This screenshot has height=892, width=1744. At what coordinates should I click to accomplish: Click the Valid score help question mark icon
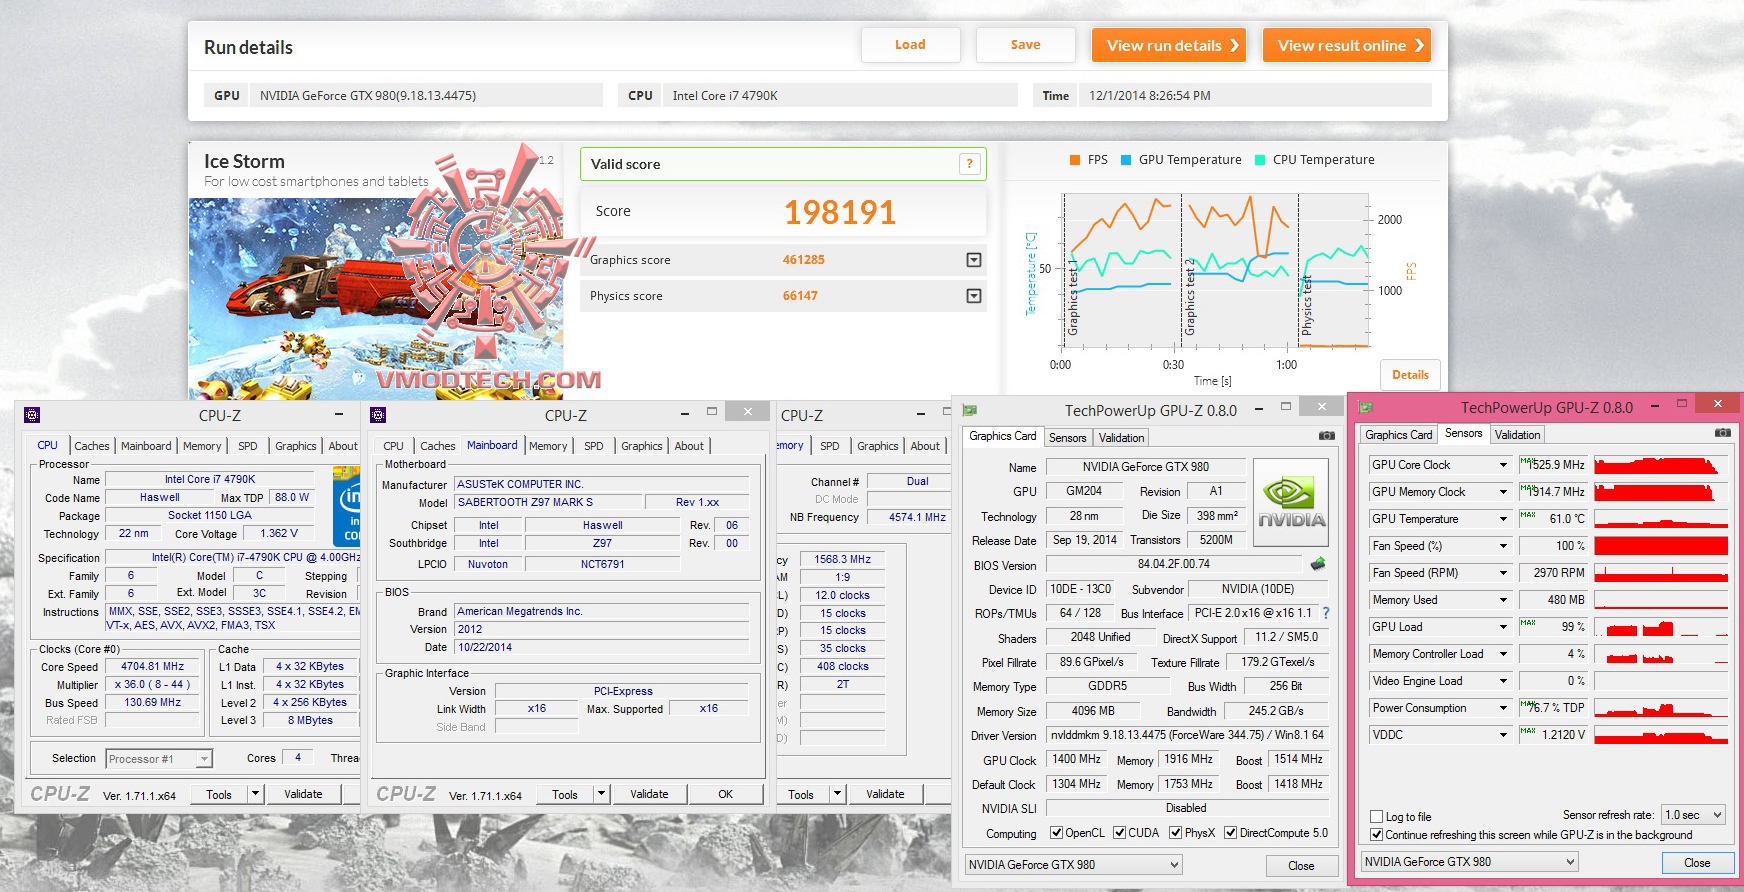point(969,164)
